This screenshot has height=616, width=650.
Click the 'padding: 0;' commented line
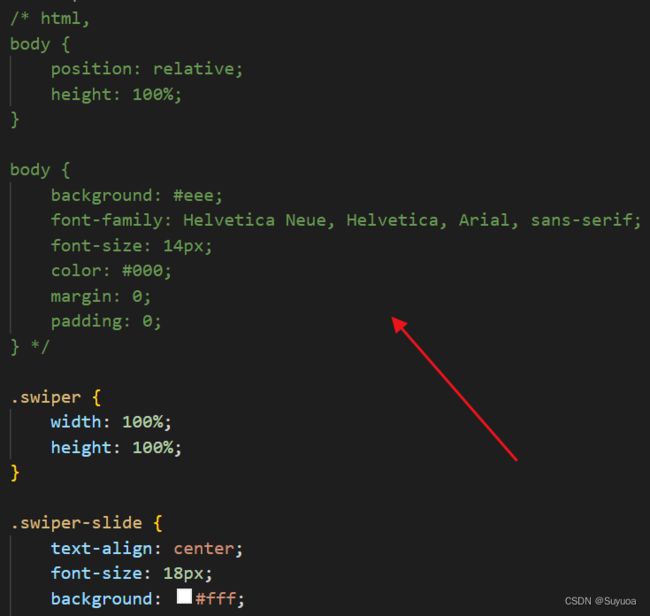[106, 321]
